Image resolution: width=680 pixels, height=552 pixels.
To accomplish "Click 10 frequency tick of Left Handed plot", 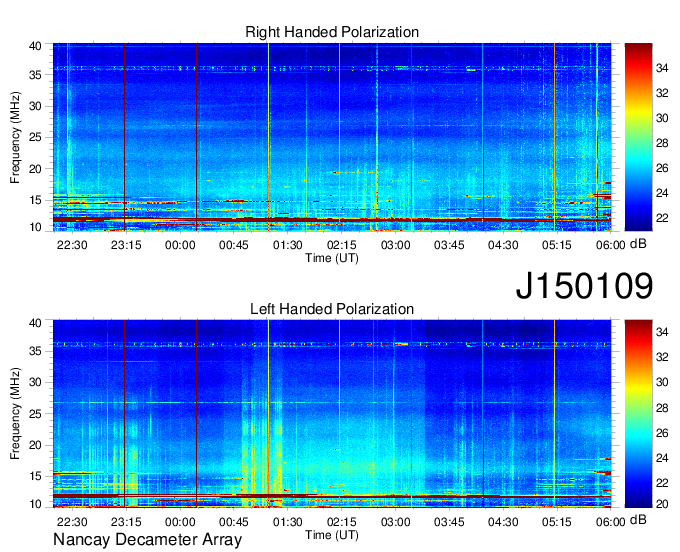I will [35, 504].
